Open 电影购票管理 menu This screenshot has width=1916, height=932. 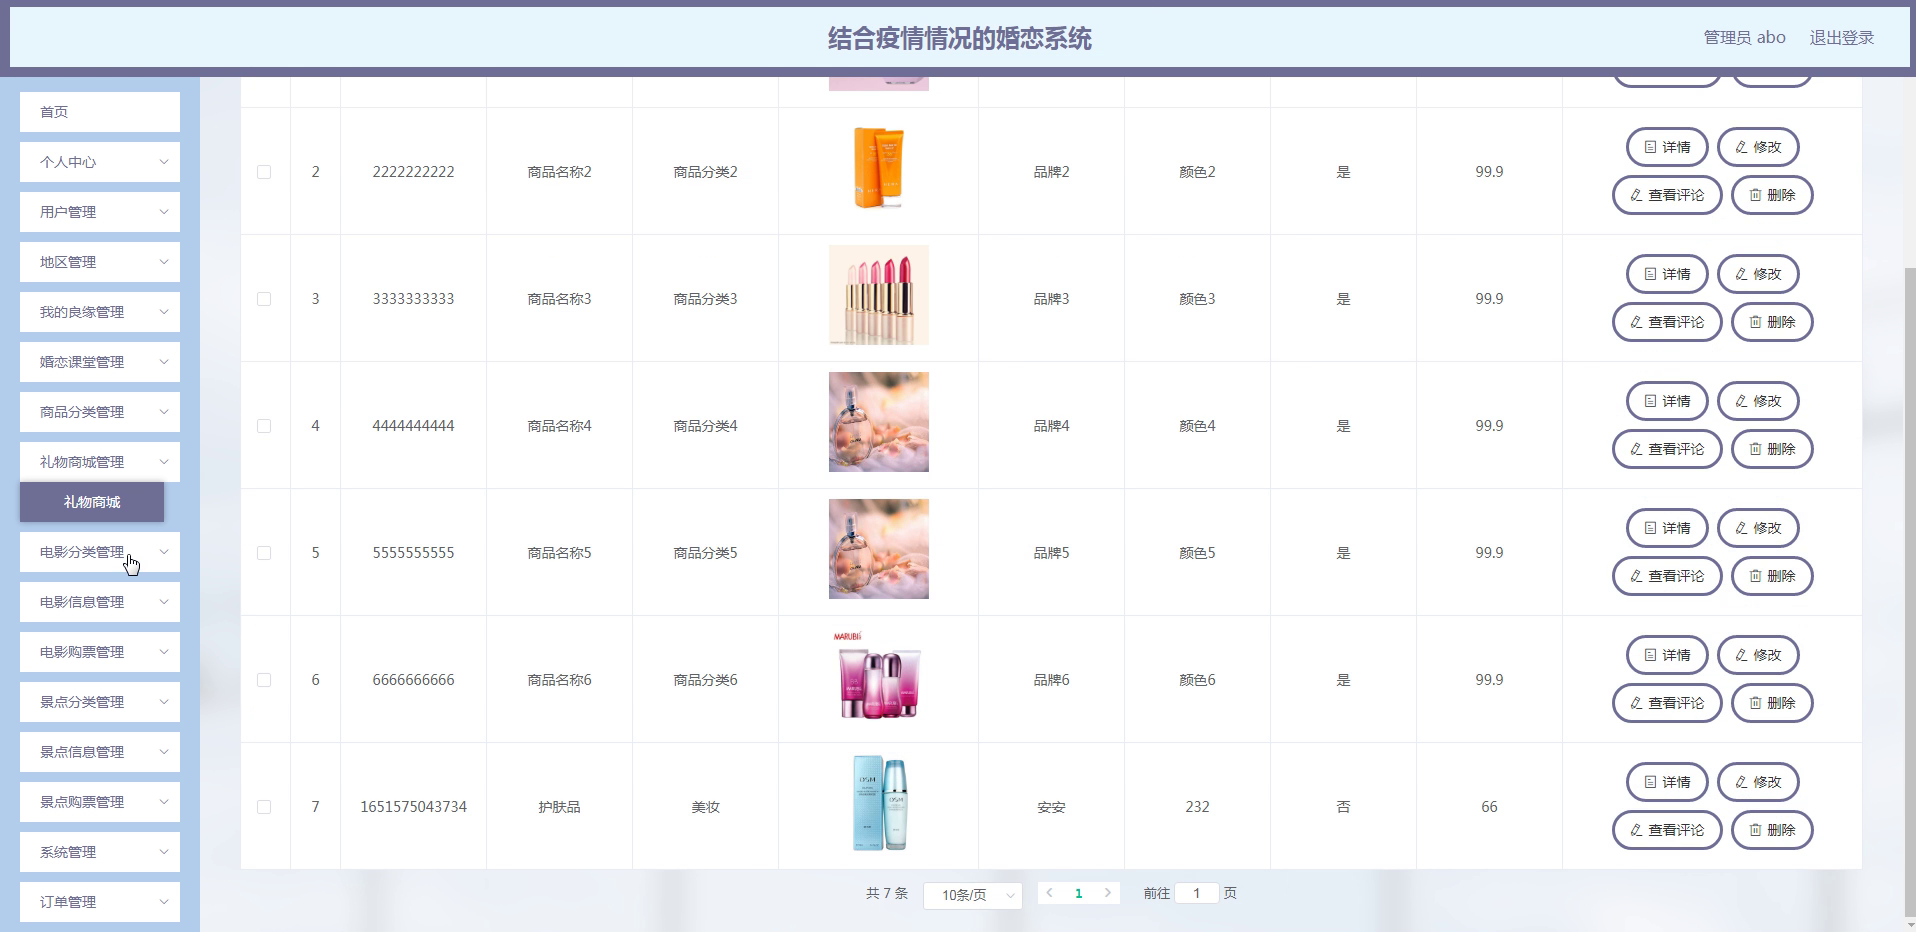click(100, 652)
